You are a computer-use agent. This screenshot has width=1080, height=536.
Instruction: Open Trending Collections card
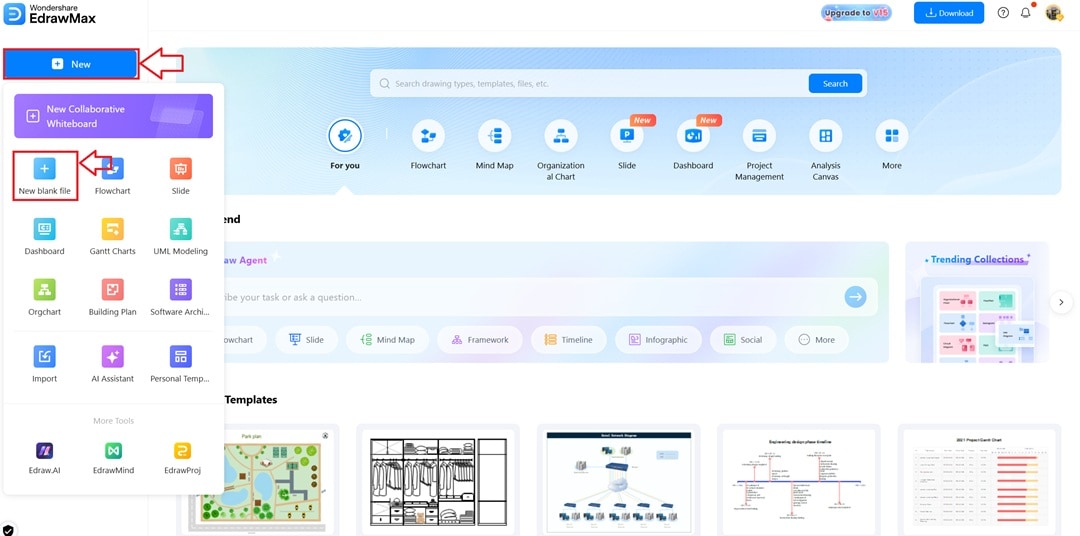click(x=977, y=302)
